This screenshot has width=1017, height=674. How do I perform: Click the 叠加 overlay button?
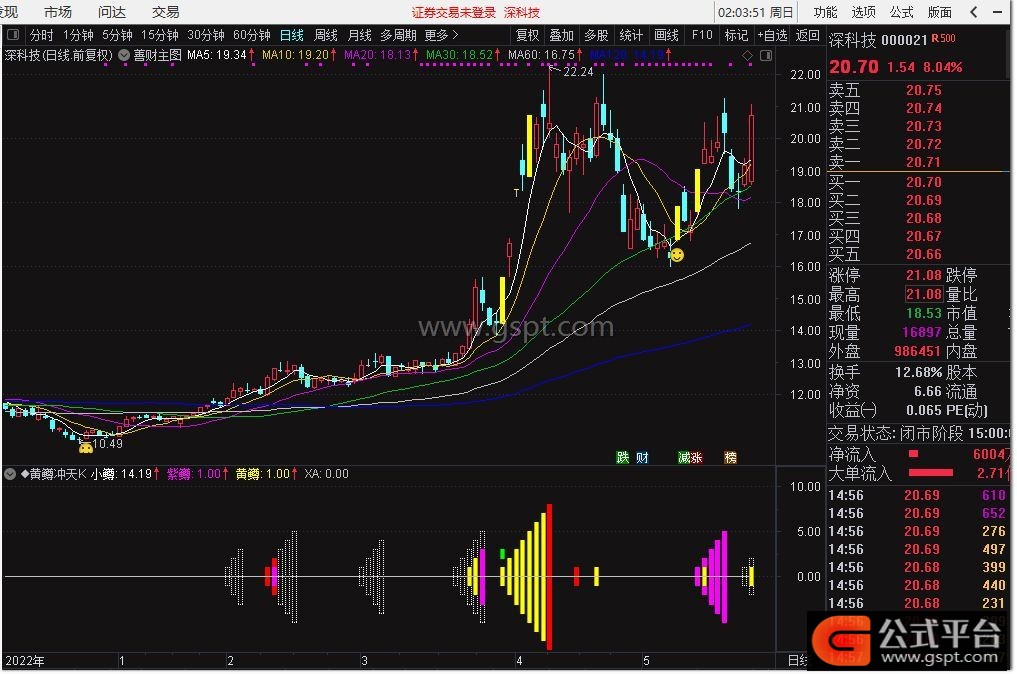tap(562, 35)
